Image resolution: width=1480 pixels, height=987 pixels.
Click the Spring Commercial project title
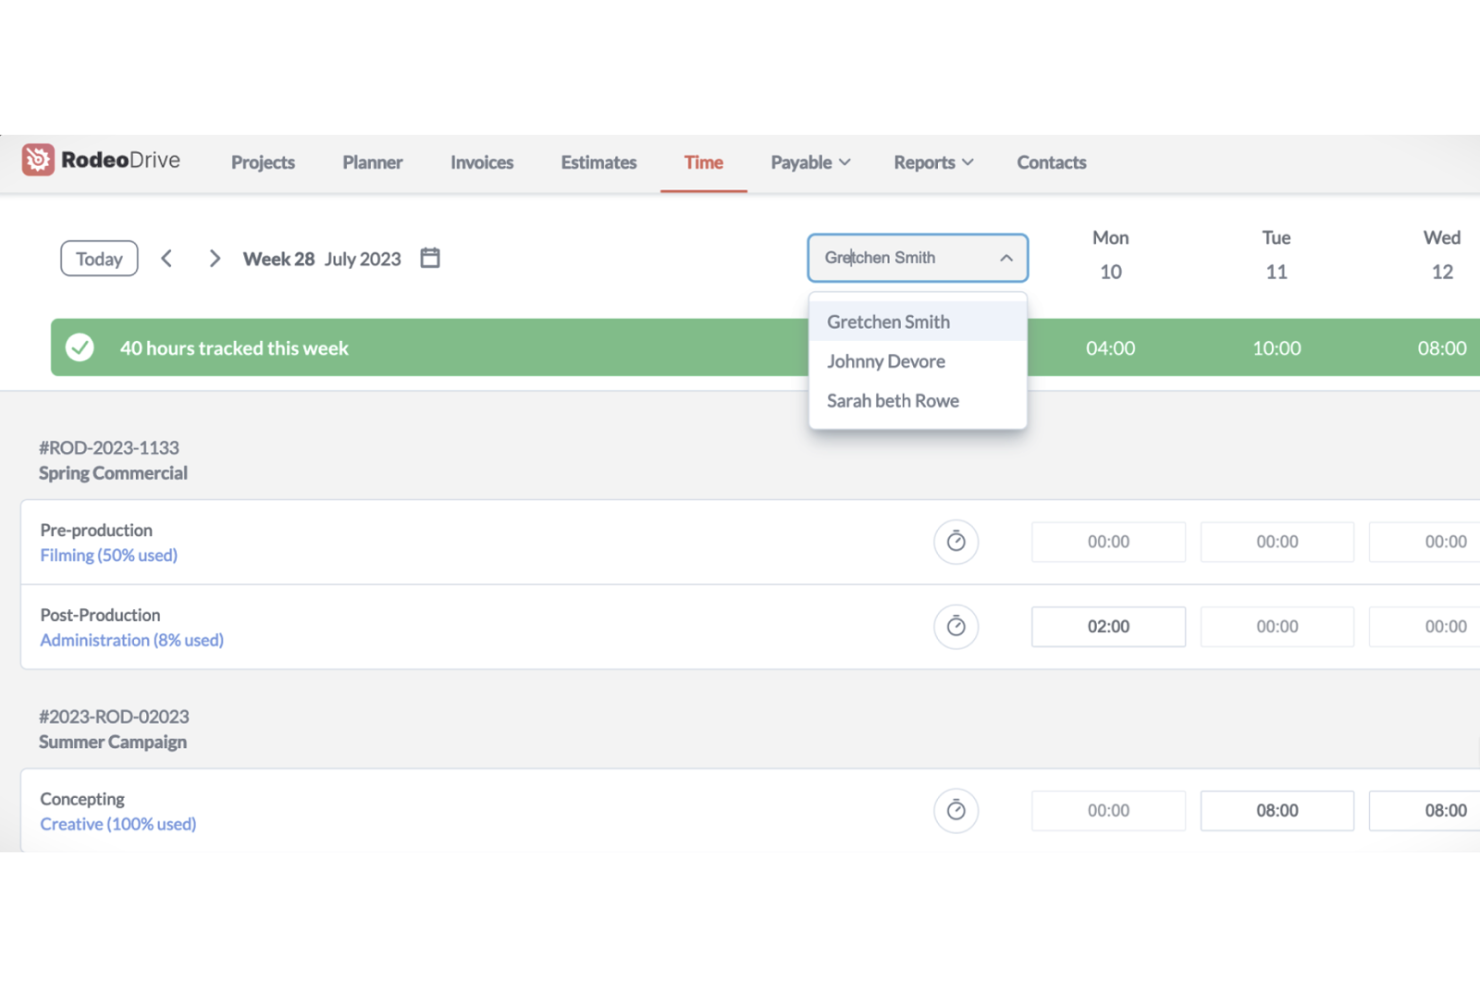(x=113, y=473)
